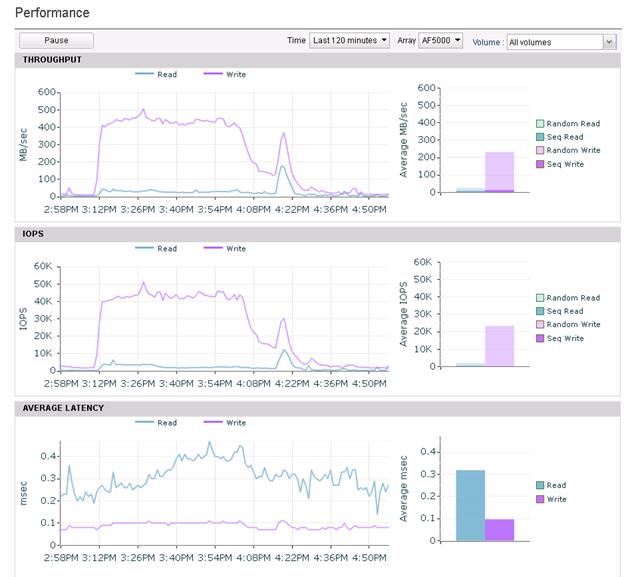Click the 60K label on IOPS line chart axis
Screen dimensions: 626x577
[x=43, y=266]
